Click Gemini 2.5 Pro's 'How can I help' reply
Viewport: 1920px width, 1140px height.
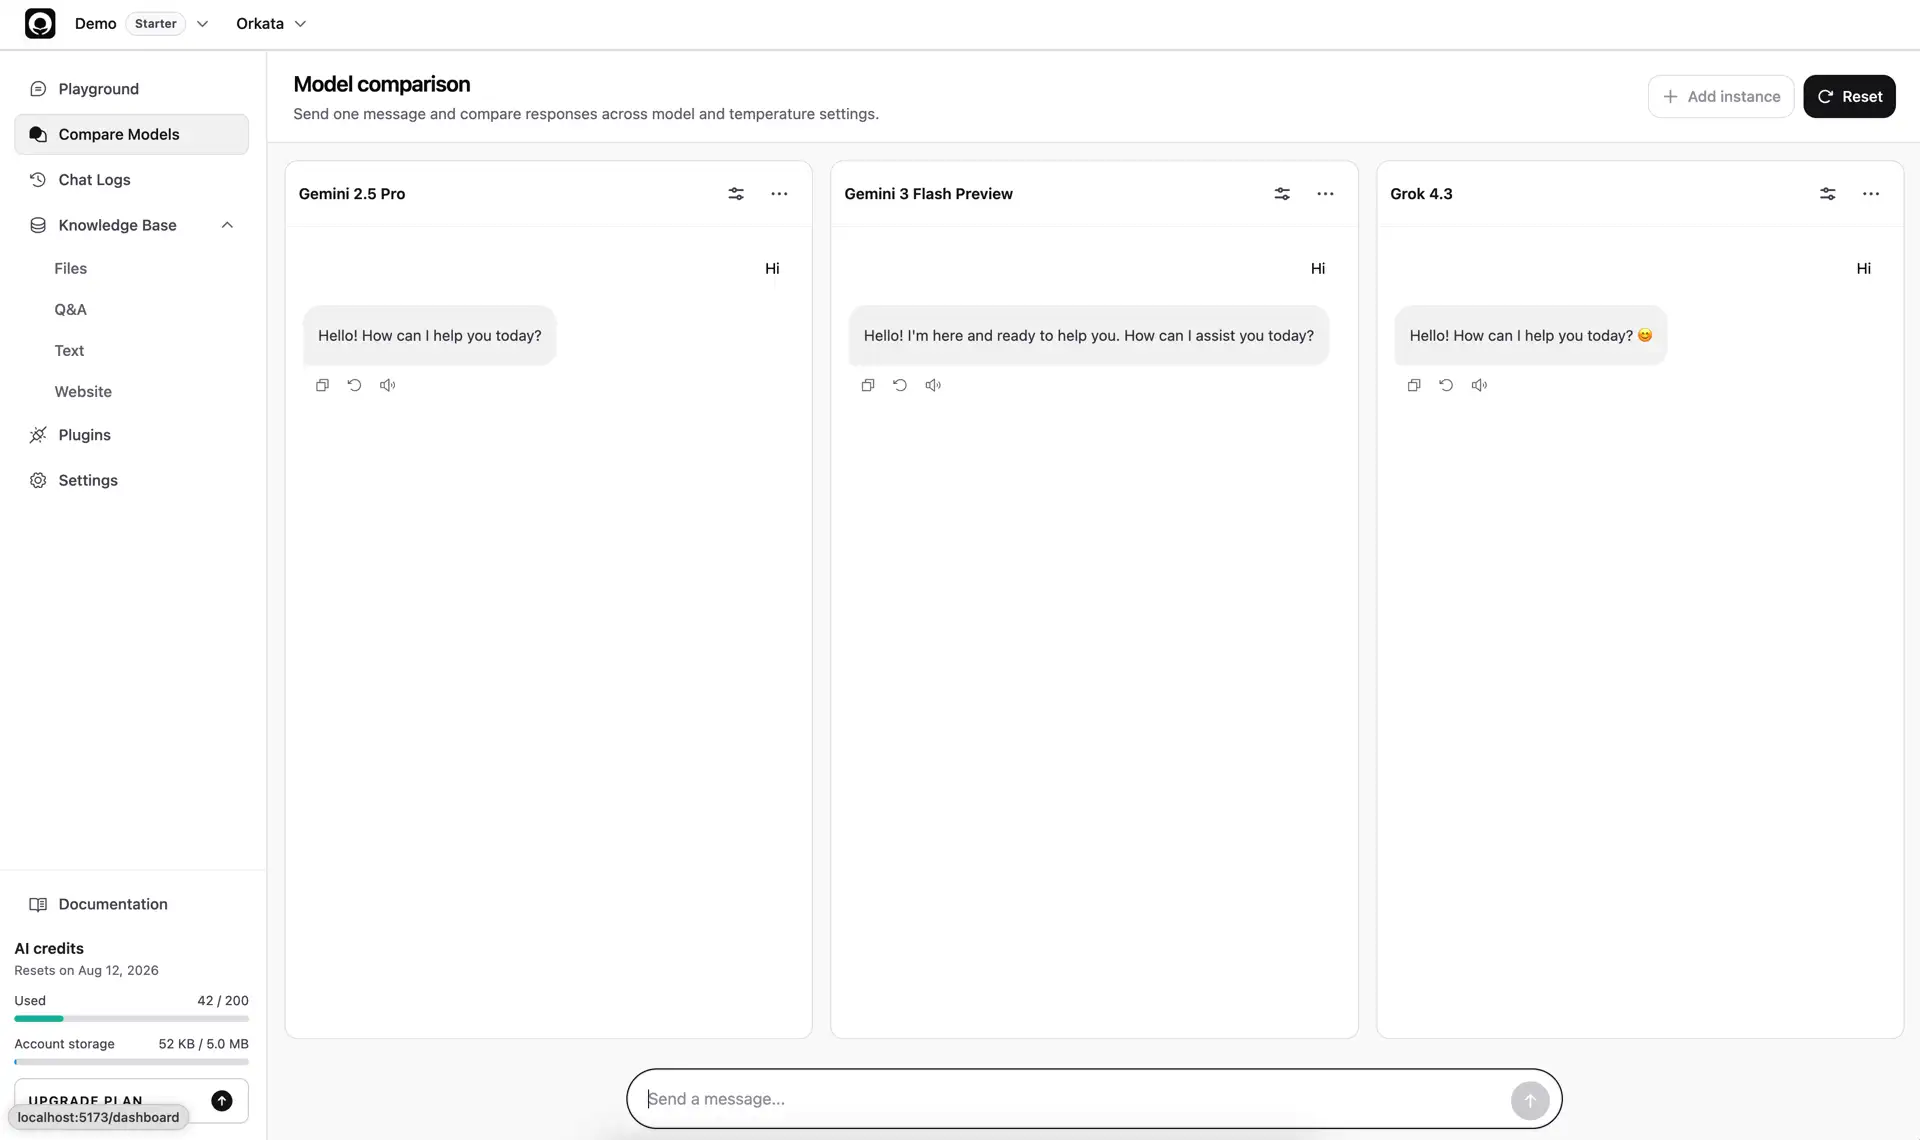(430, 336)
